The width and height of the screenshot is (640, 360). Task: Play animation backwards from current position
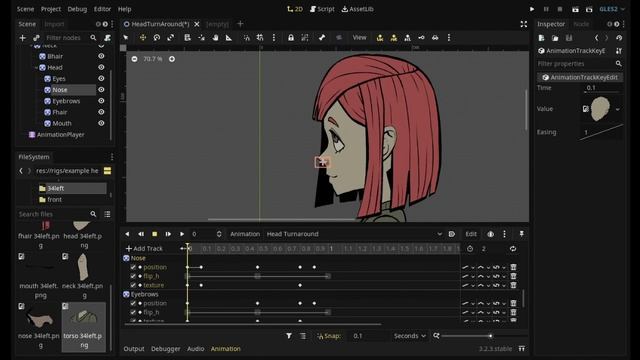[x=127, y=234]
